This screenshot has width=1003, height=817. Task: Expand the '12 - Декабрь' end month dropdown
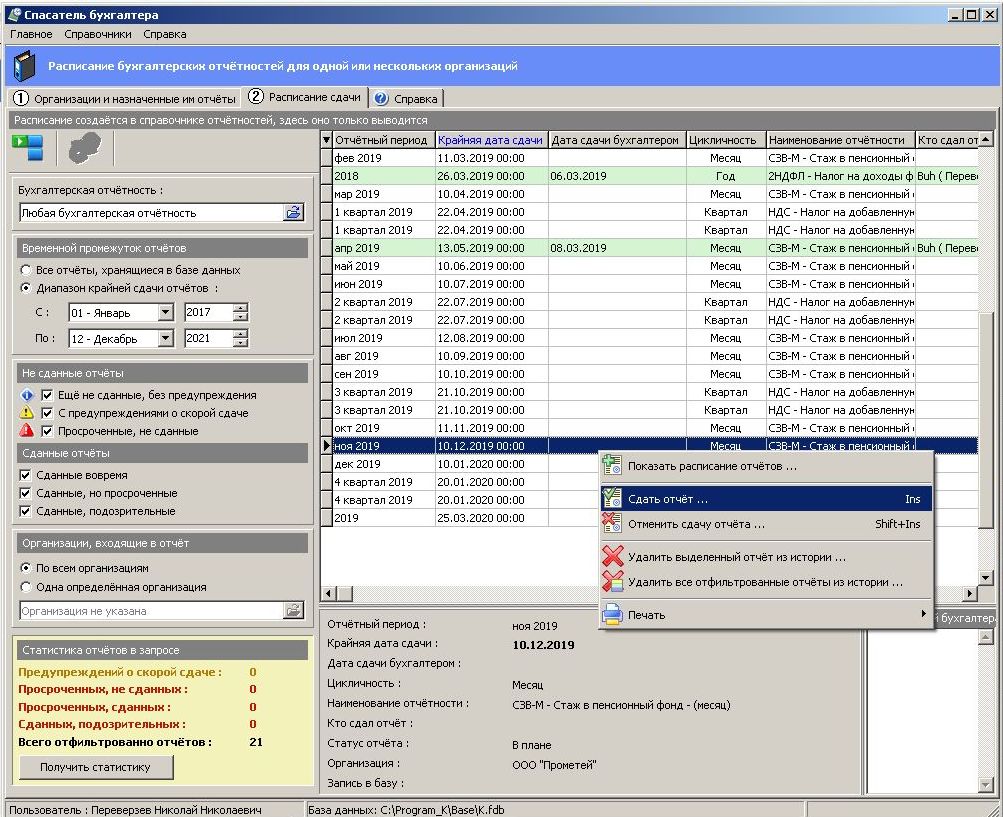tap(165, 339)
